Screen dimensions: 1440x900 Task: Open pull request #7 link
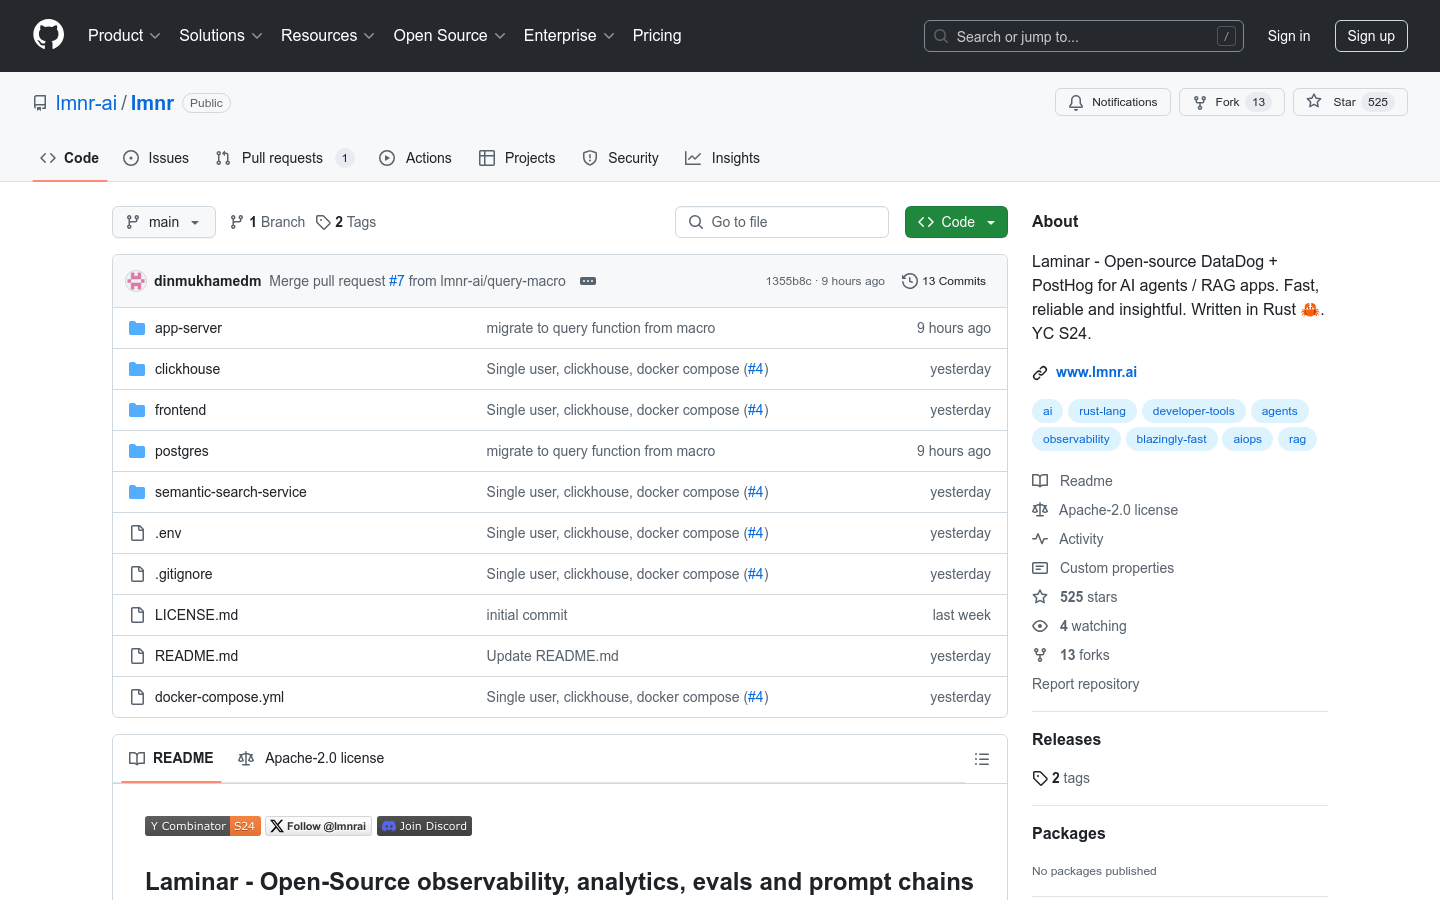(397, 281)
